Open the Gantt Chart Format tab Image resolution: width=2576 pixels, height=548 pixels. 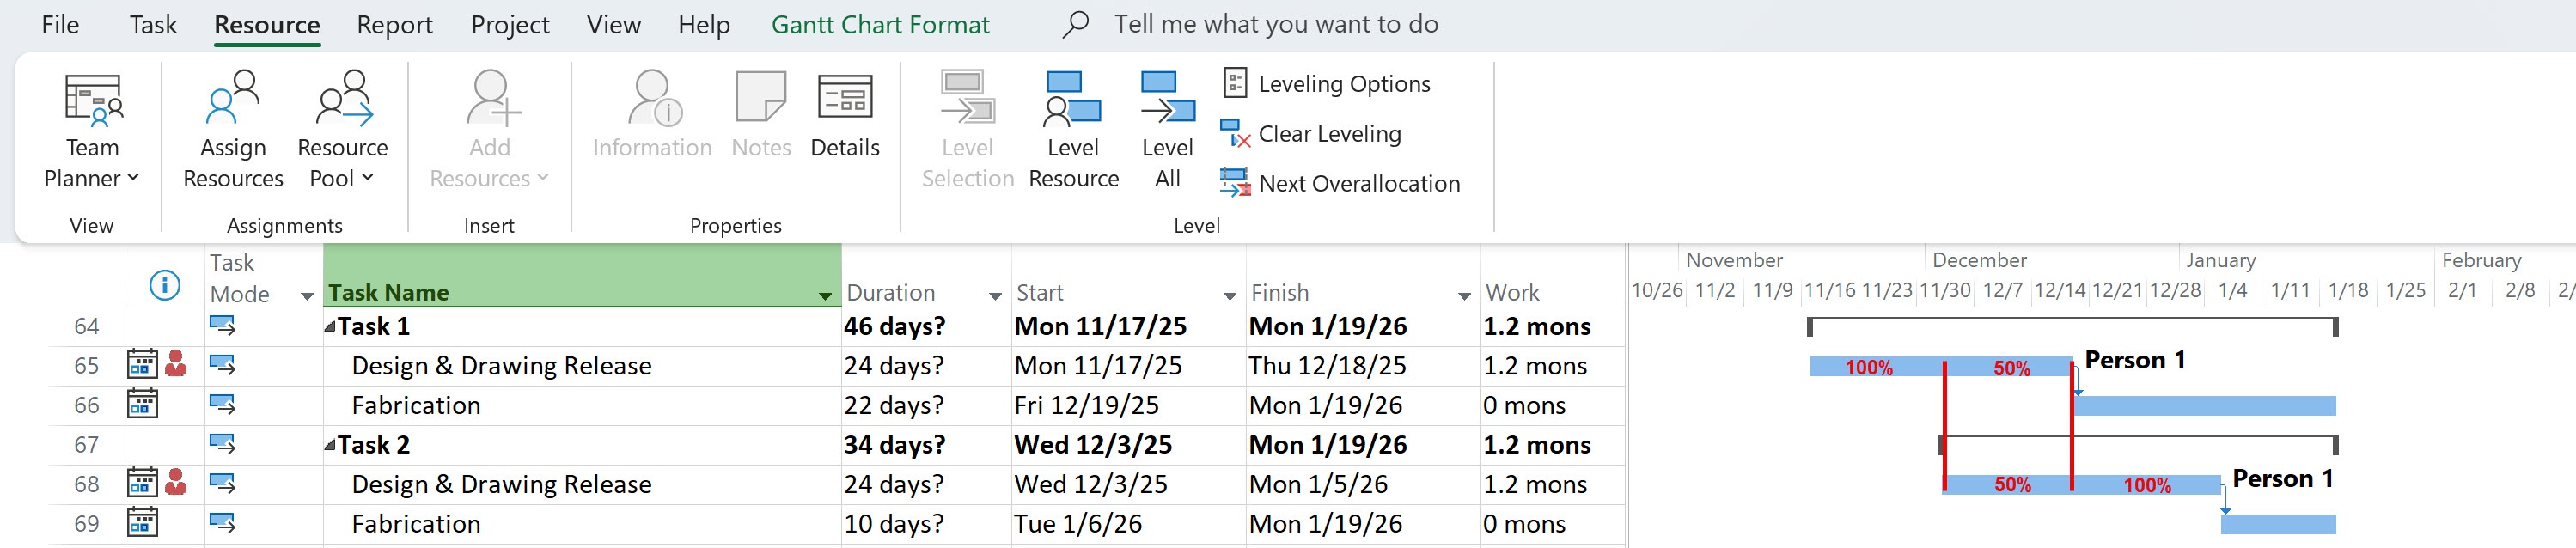pos(880,25)
